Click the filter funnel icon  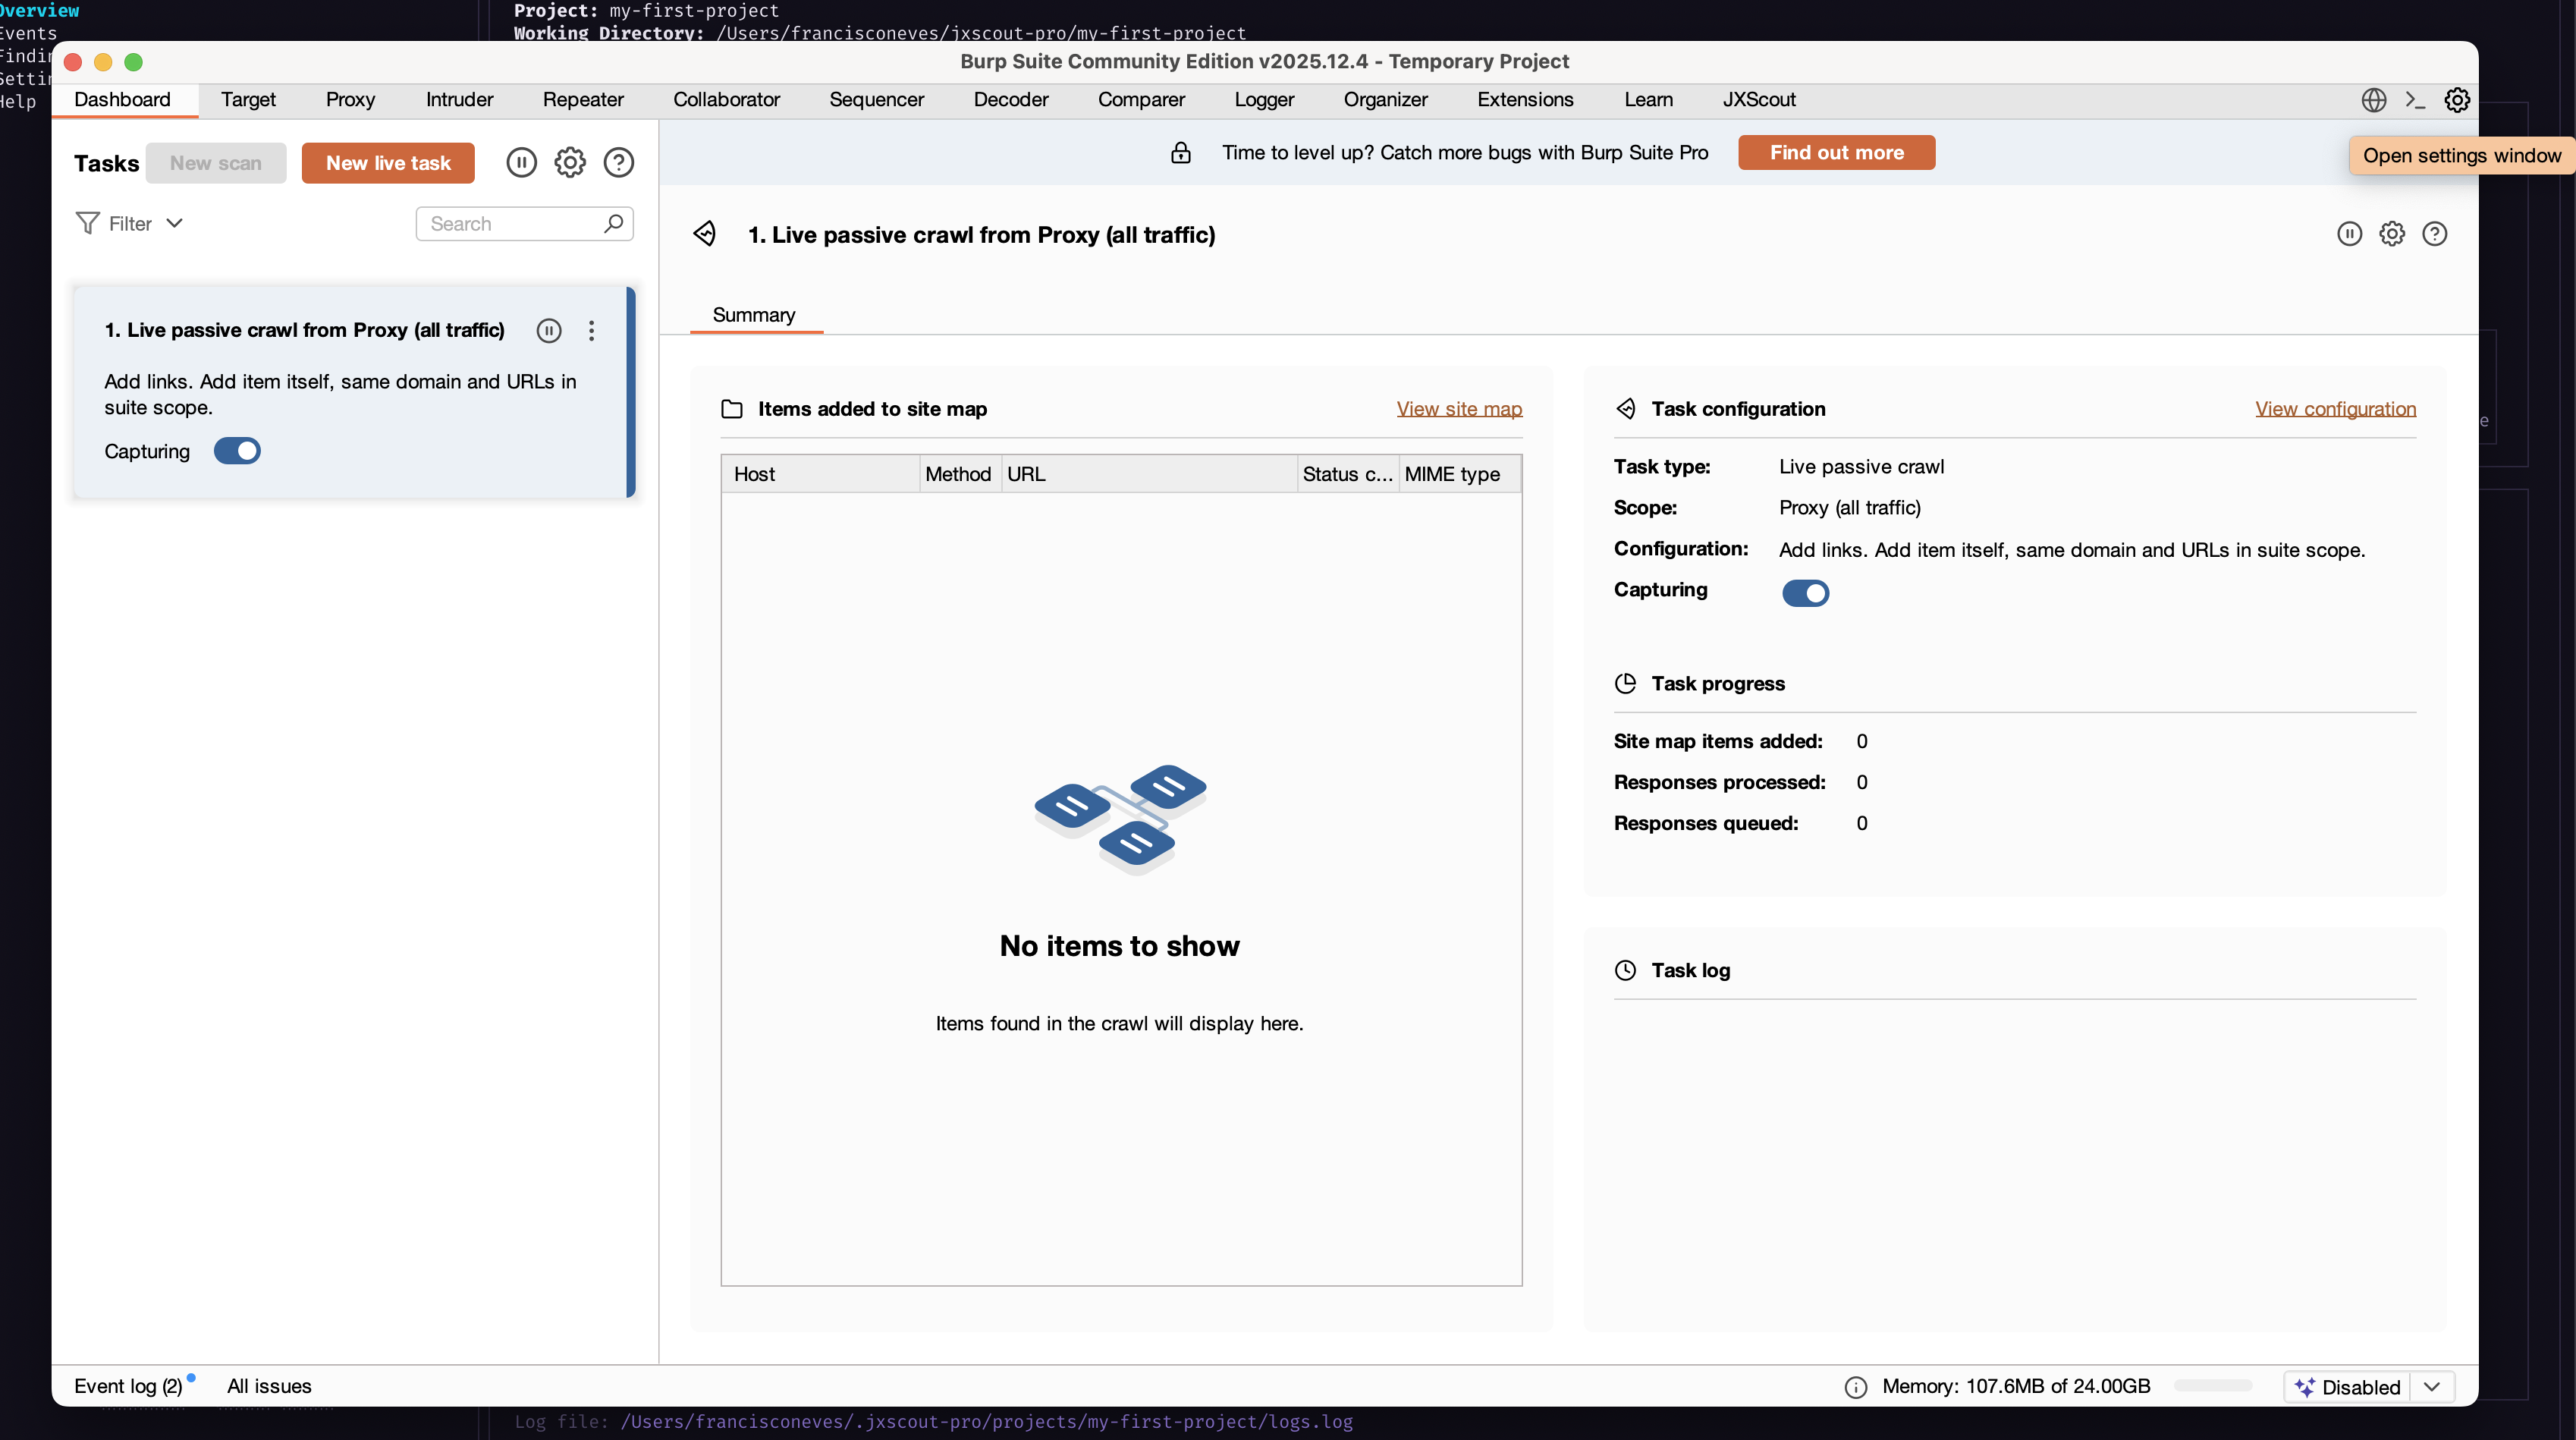pyautogui.click(x=88, y=223)
